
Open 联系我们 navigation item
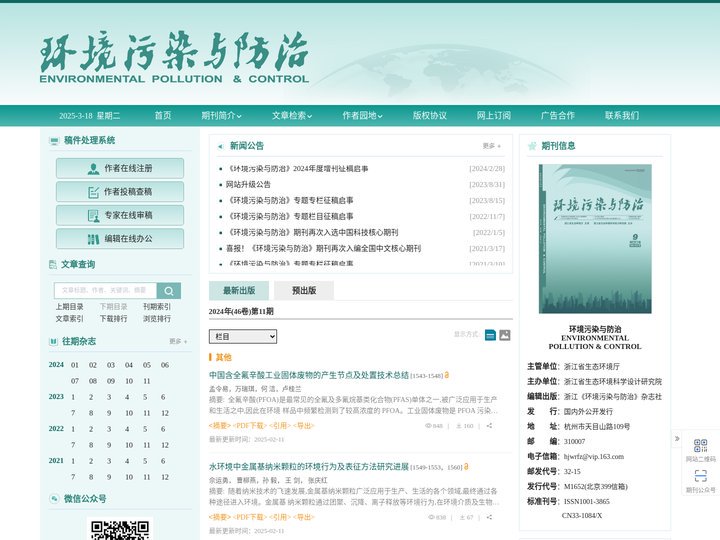tap(622, 116)
